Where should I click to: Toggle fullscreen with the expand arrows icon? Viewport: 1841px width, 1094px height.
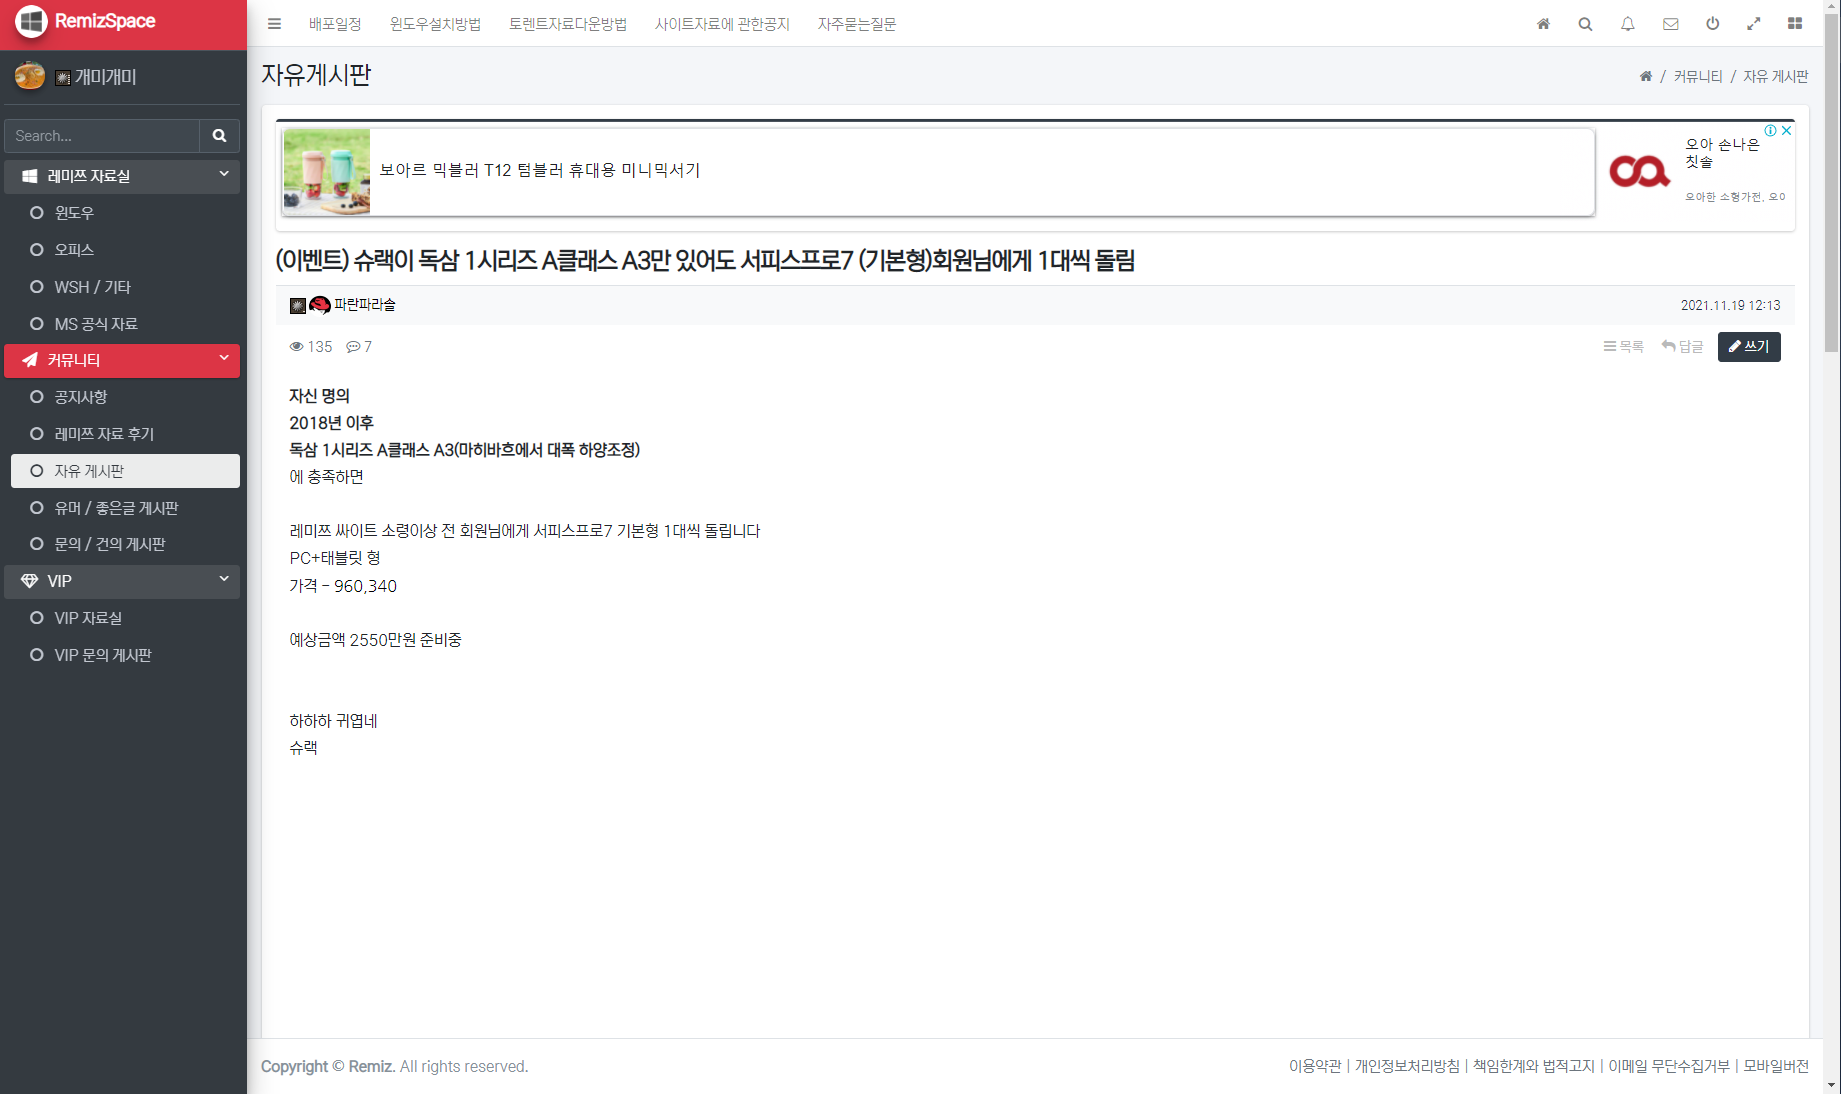tap(1754, 24)
